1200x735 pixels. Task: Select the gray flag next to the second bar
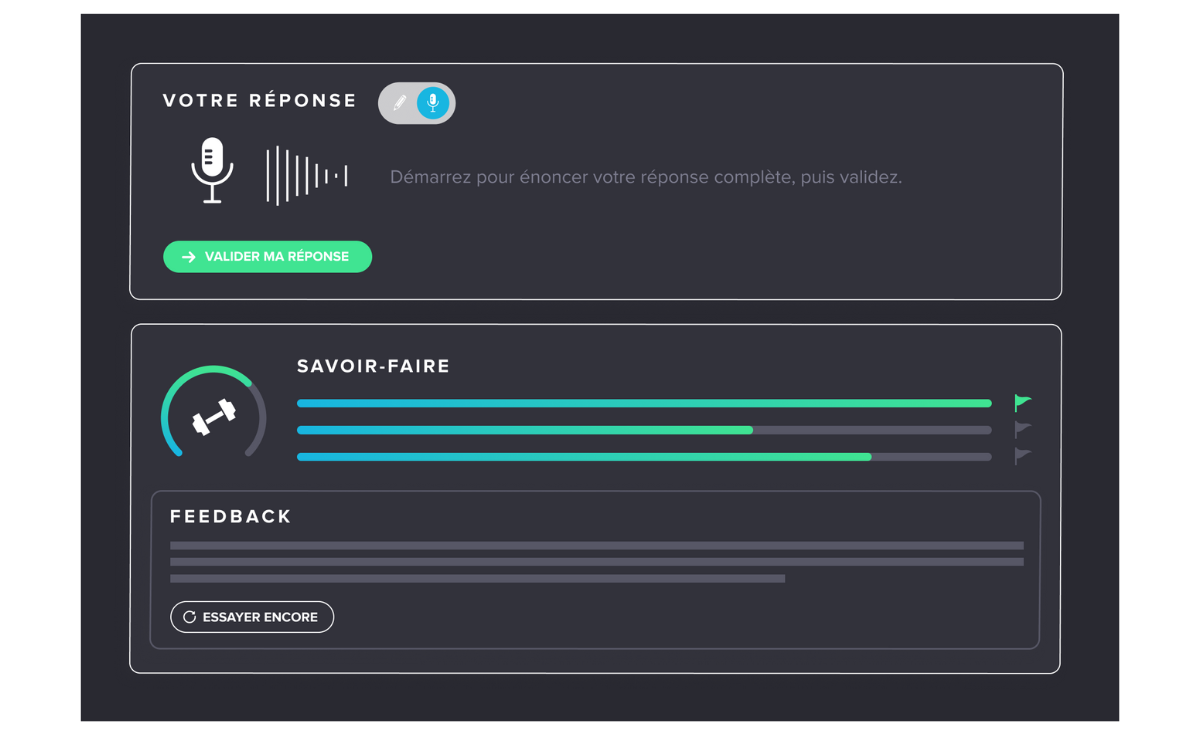(x=1022, y=429)
